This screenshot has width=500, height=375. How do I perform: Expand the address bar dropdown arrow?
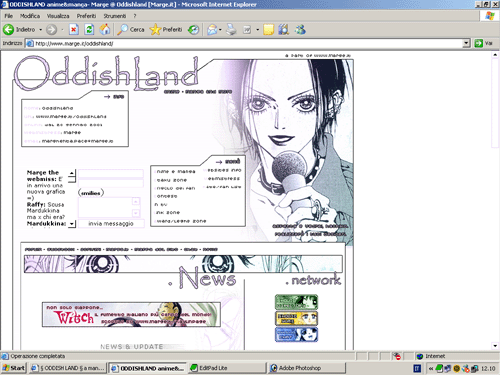point(466,43)
